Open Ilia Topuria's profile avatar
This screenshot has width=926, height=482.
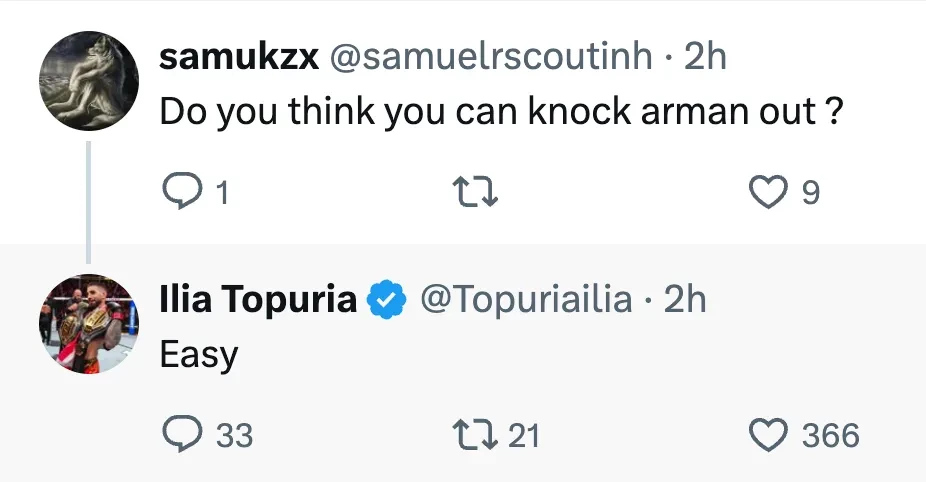tap(88, 324)
